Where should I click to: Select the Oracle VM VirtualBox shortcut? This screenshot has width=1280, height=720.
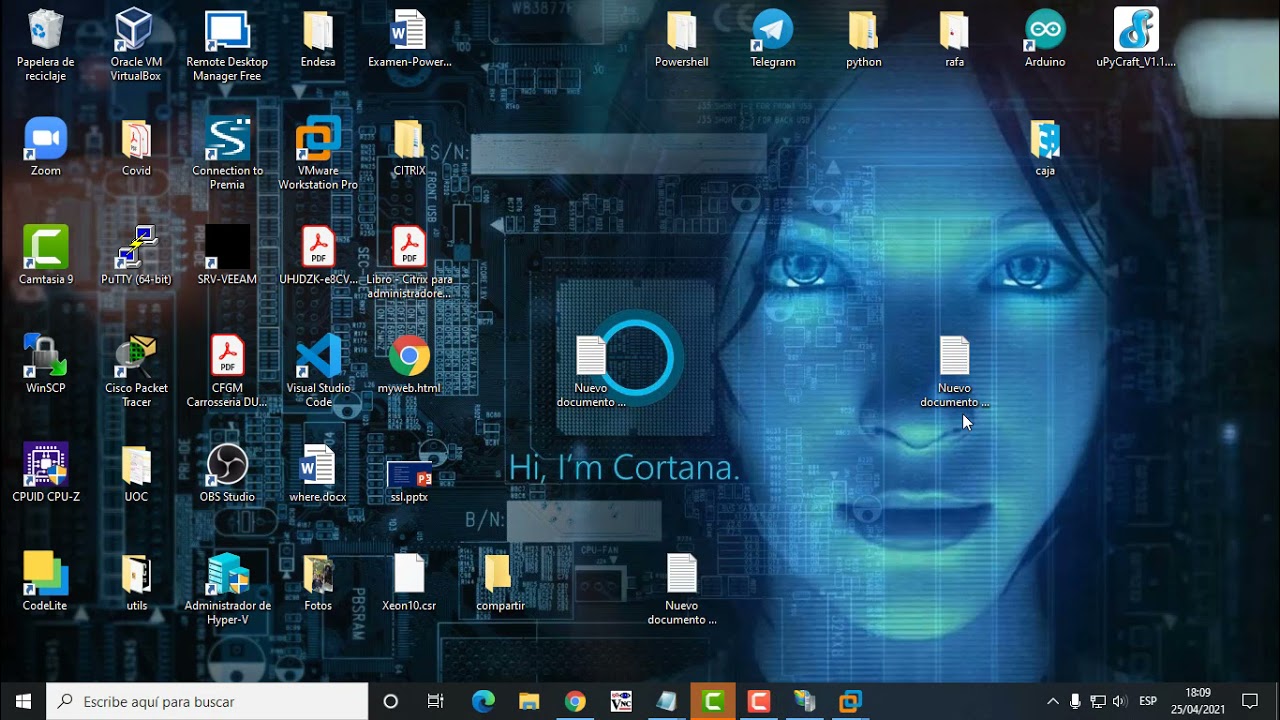[x=136, y=45]
